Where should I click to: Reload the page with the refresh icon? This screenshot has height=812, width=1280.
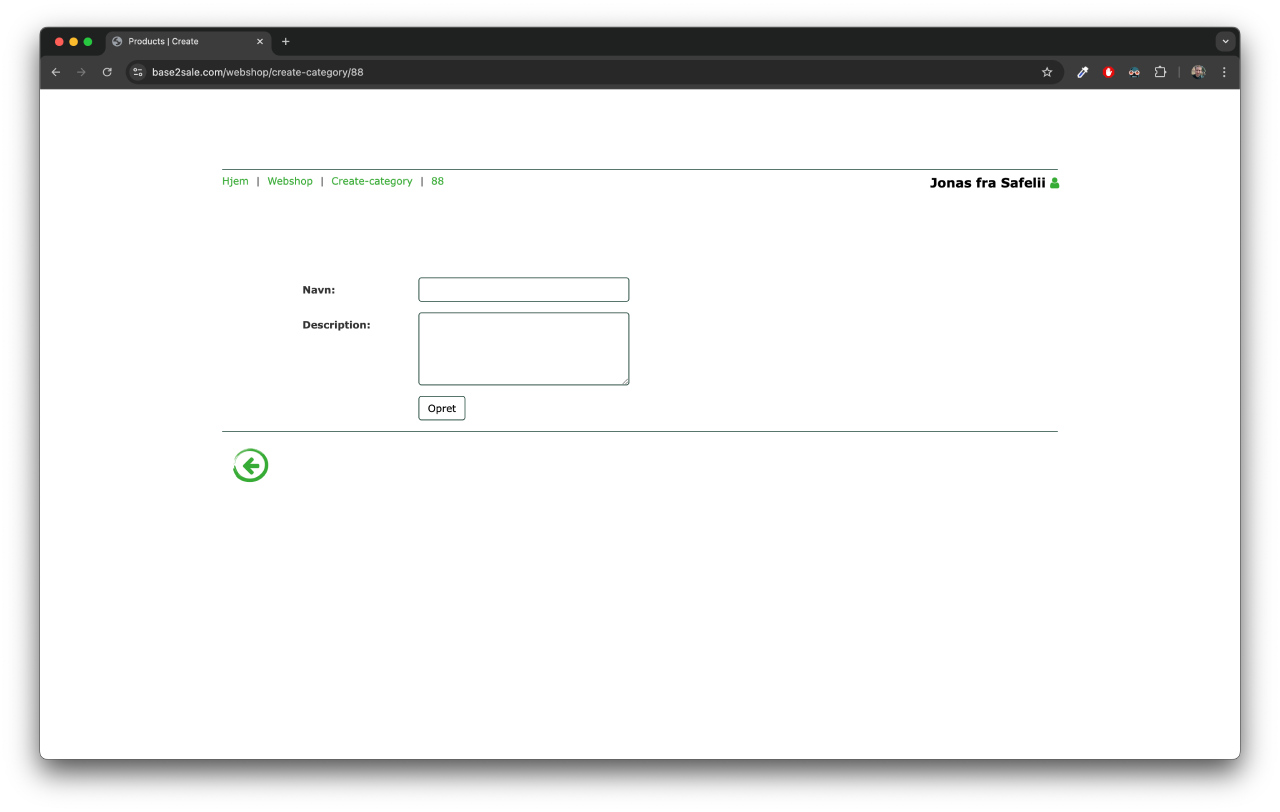[x=107, y=72]
